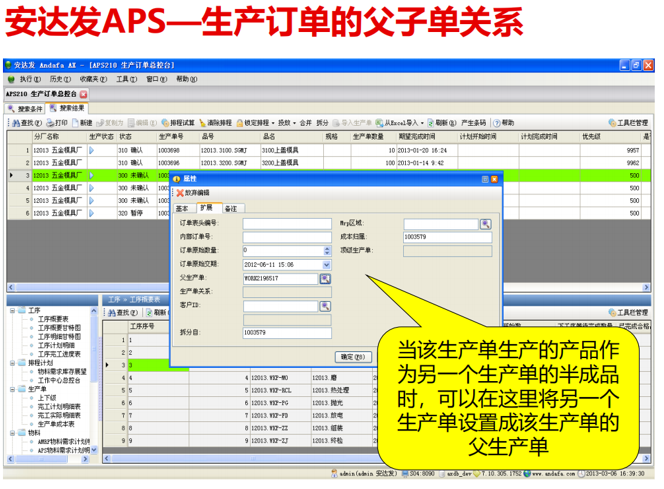The width and height of the screenshot is (664, 489).
Task: Click the 确定 button in dialog
Action: point(353,357)
